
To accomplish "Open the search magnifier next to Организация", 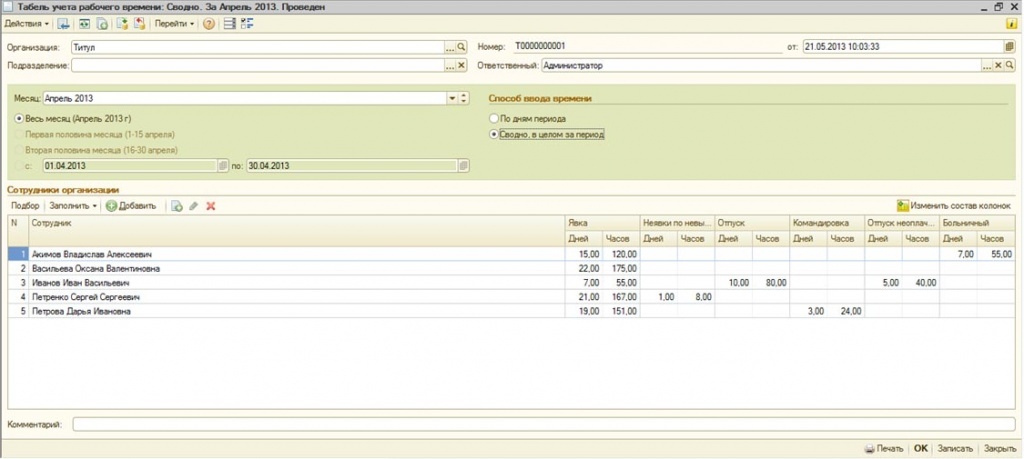I will pos(462,47).
